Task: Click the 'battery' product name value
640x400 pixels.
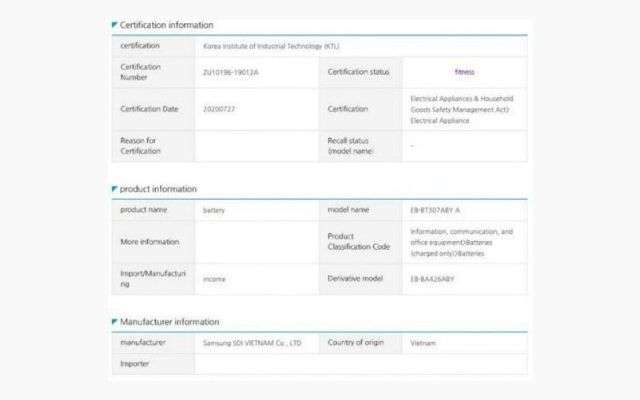Action: pyautogui.click(x=214, y=210)
